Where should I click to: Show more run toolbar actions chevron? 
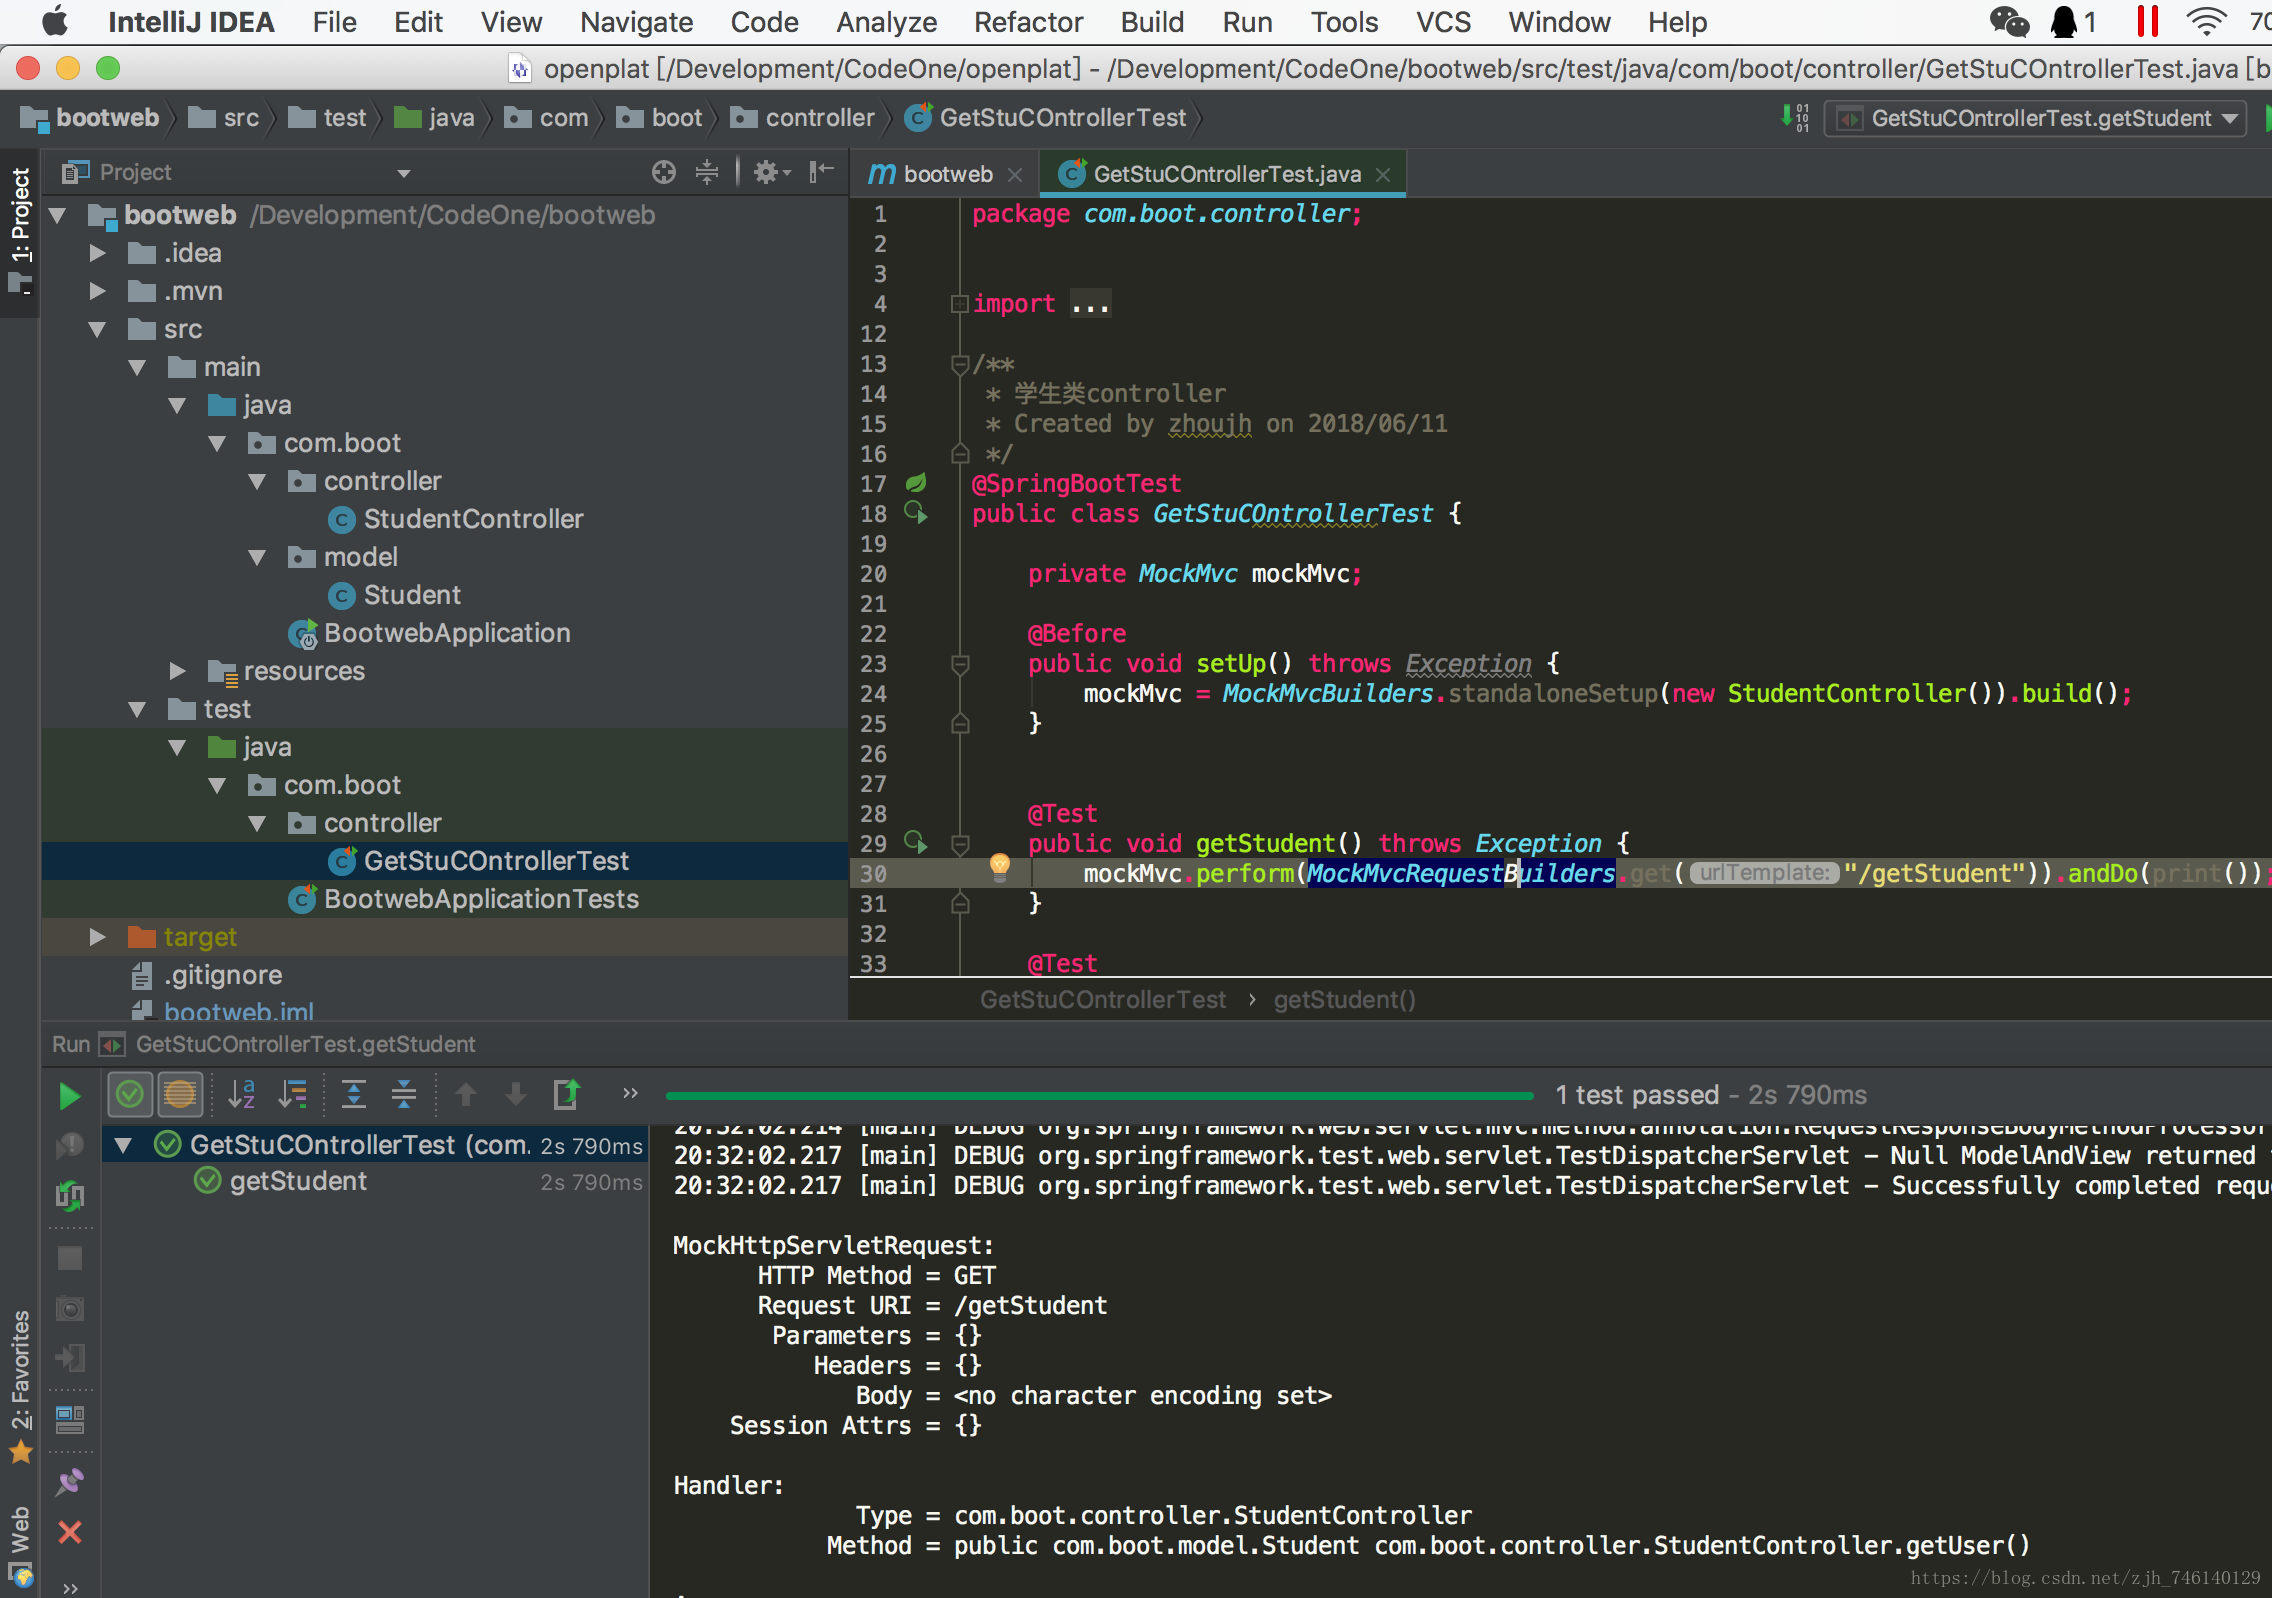tap(630, 1093)
